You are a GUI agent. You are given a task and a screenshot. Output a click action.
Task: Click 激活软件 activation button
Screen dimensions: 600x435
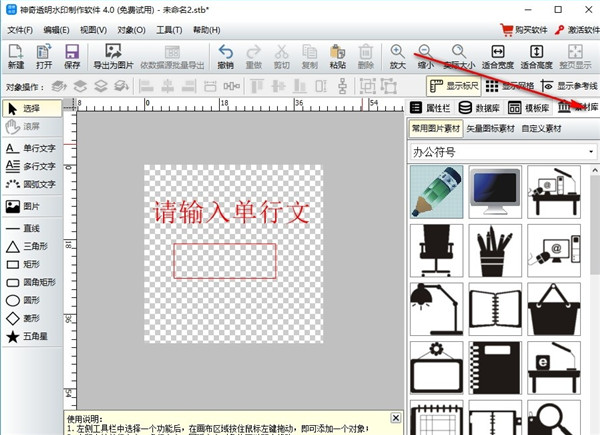(577, 30)
